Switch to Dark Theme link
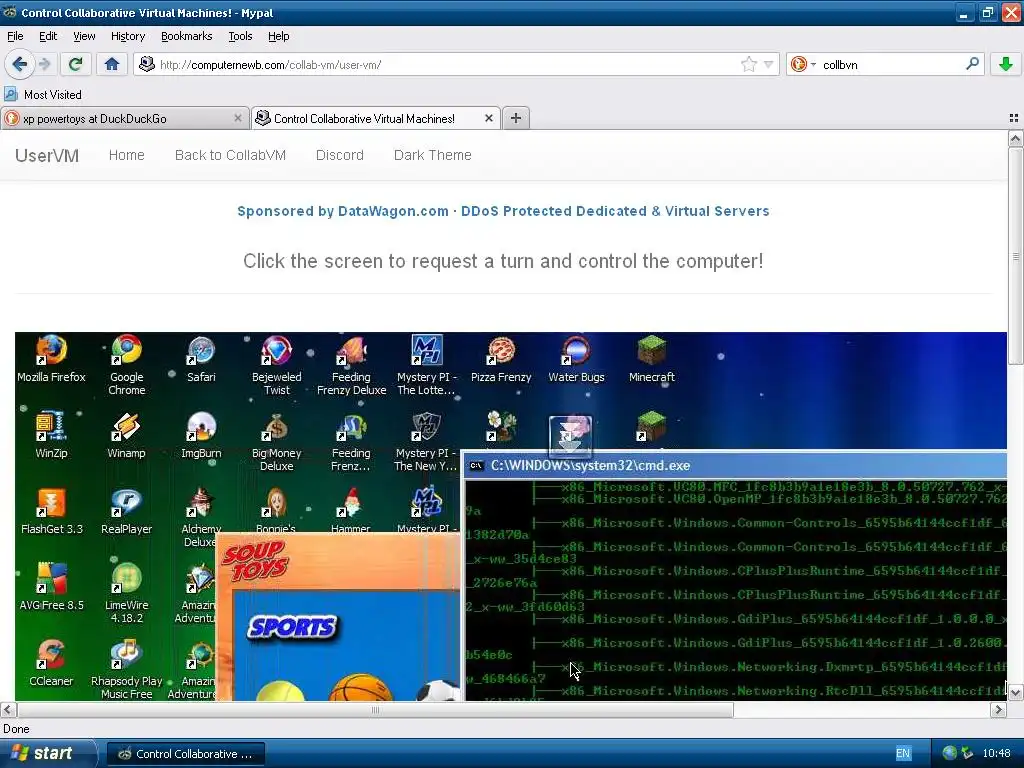The height and width of the screenshot is (768, 1024). coord(432,155)
